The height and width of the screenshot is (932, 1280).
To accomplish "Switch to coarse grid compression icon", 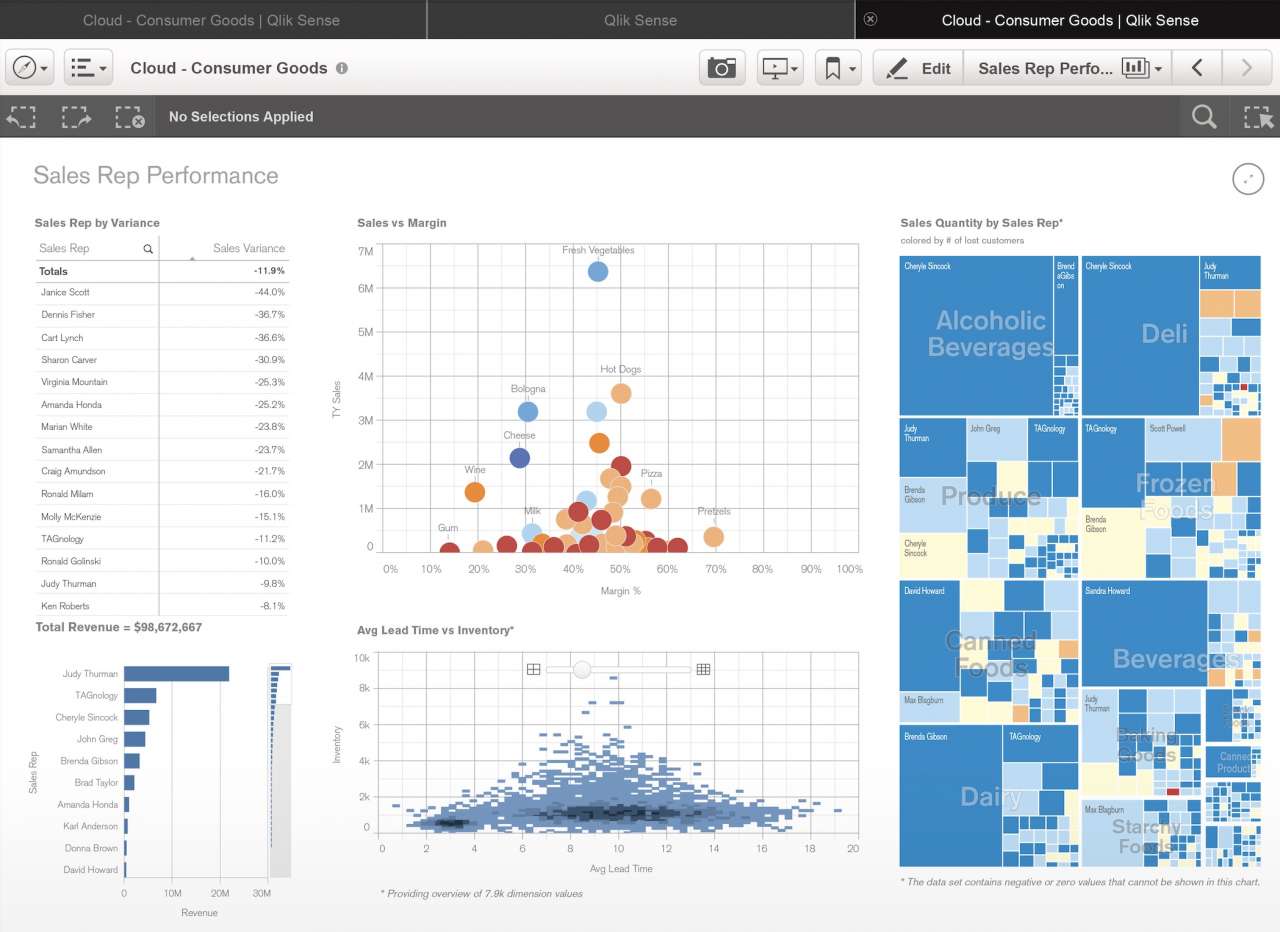I will 533,669.
